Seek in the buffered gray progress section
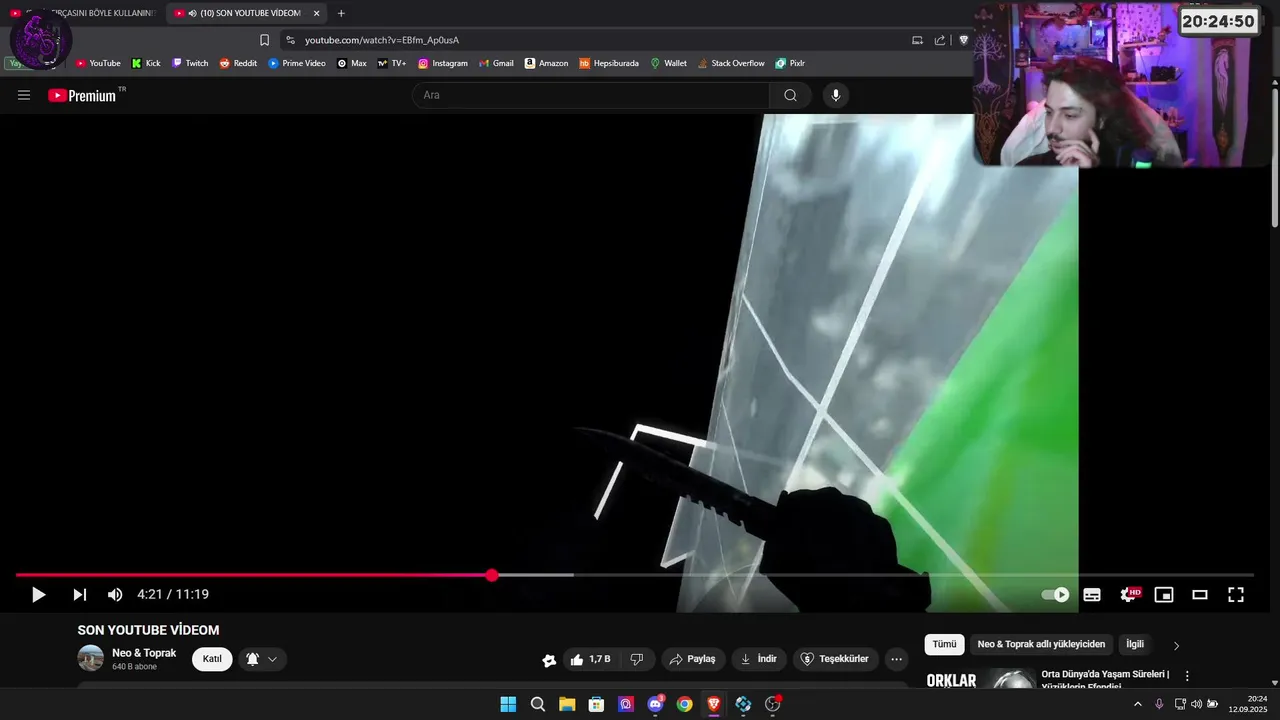The height and width of the screenshot is (720, 1280). [x=535, y=575]
